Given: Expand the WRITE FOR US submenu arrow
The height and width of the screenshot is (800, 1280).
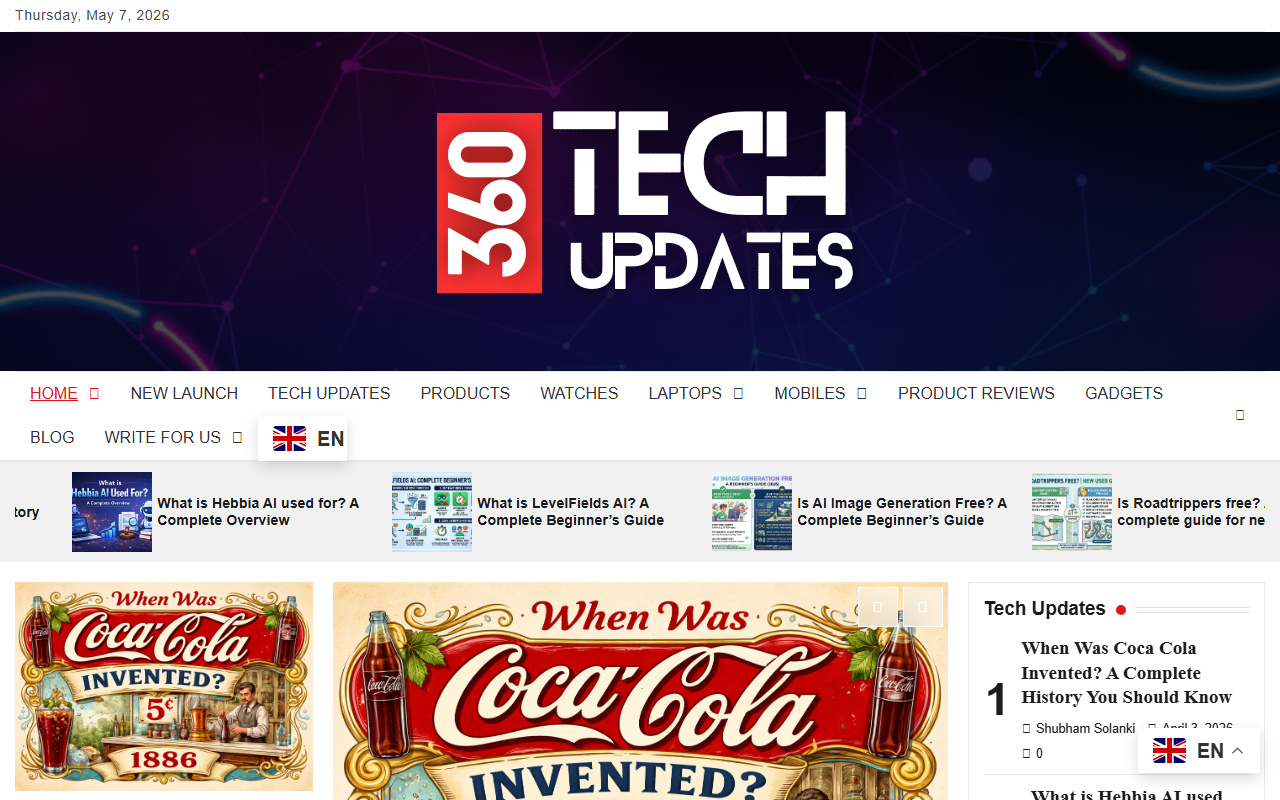Looking at the screenshot, I should click(x=237, y=438).
